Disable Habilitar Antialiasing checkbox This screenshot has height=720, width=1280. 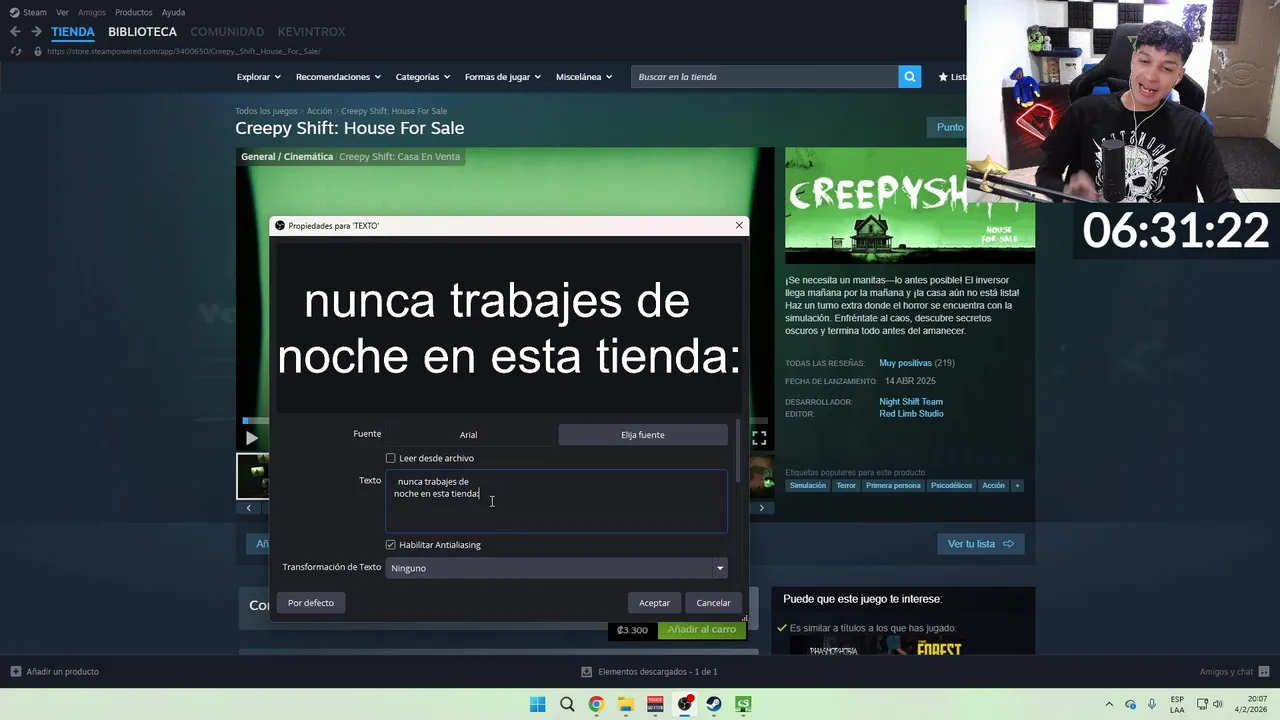point(391,545)
